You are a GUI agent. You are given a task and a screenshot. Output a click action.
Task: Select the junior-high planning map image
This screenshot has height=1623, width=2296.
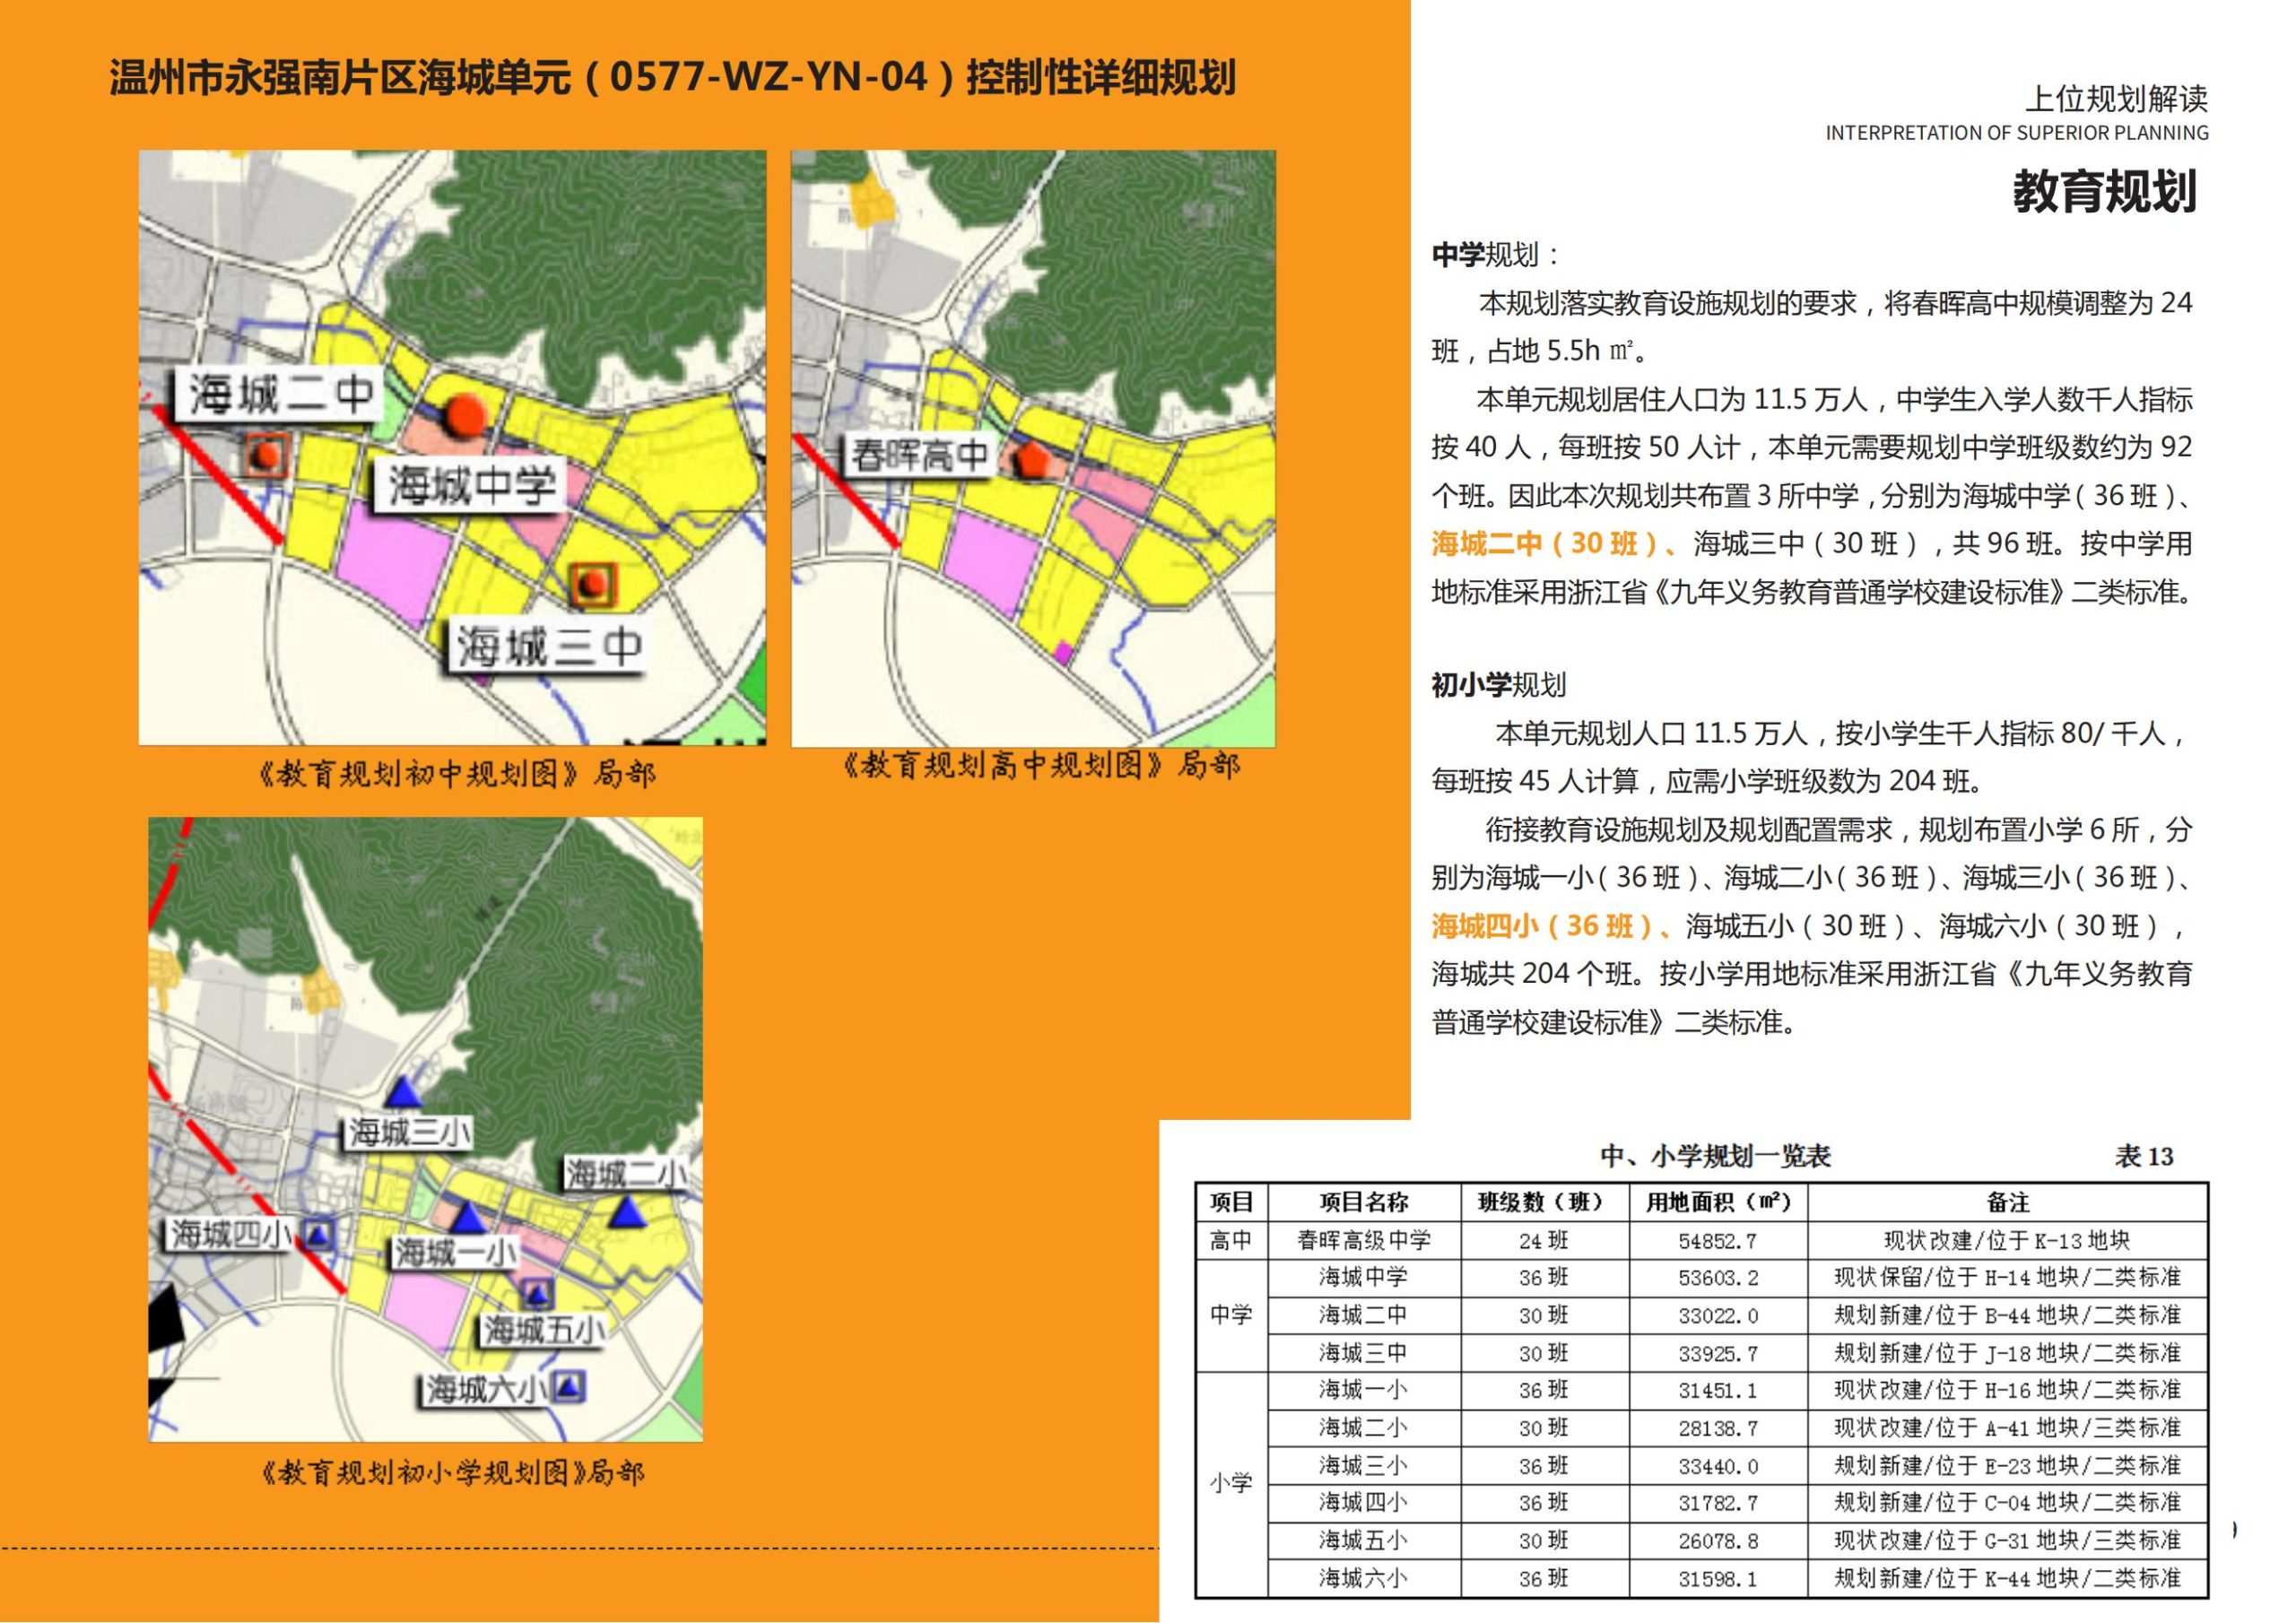pos(452,448)
